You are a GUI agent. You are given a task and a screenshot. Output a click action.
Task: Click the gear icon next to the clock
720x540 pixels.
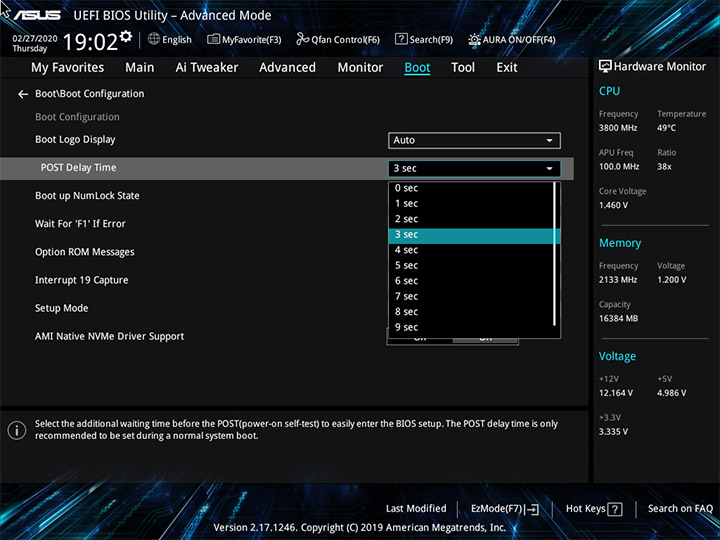pos(126,36)
